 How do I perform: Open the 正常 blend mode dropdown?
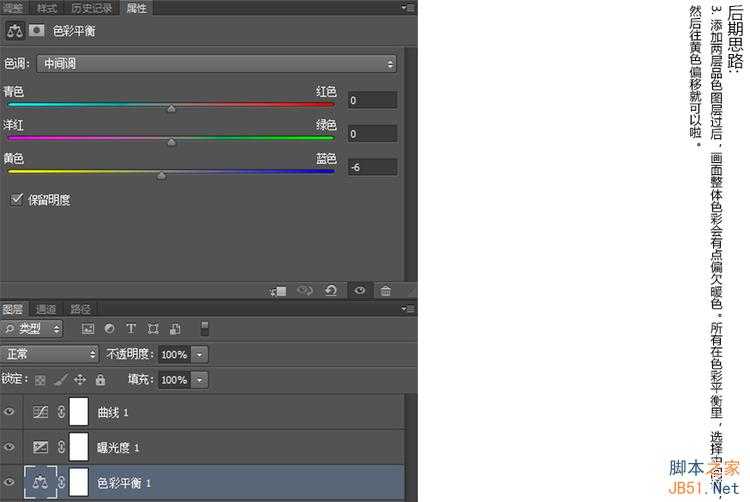[50, 354]
